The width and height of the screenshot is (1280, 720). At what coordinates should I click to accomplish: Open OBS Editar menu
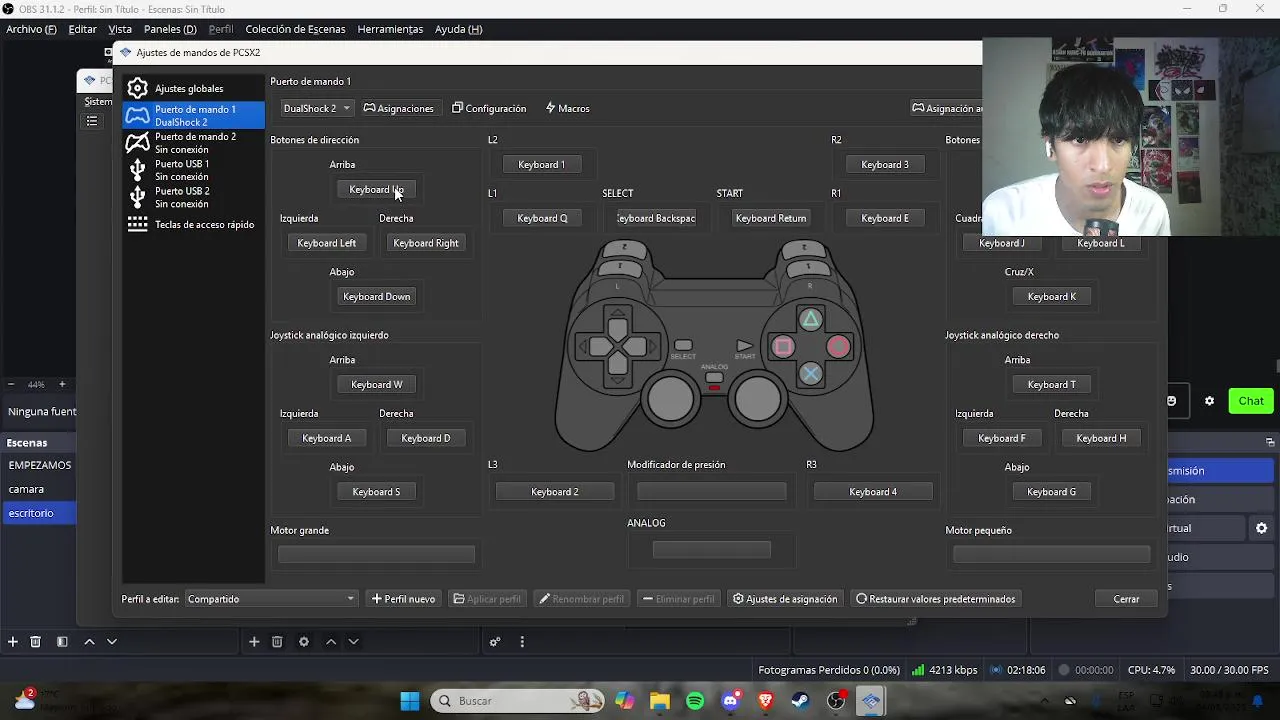(x=82, y=29)
